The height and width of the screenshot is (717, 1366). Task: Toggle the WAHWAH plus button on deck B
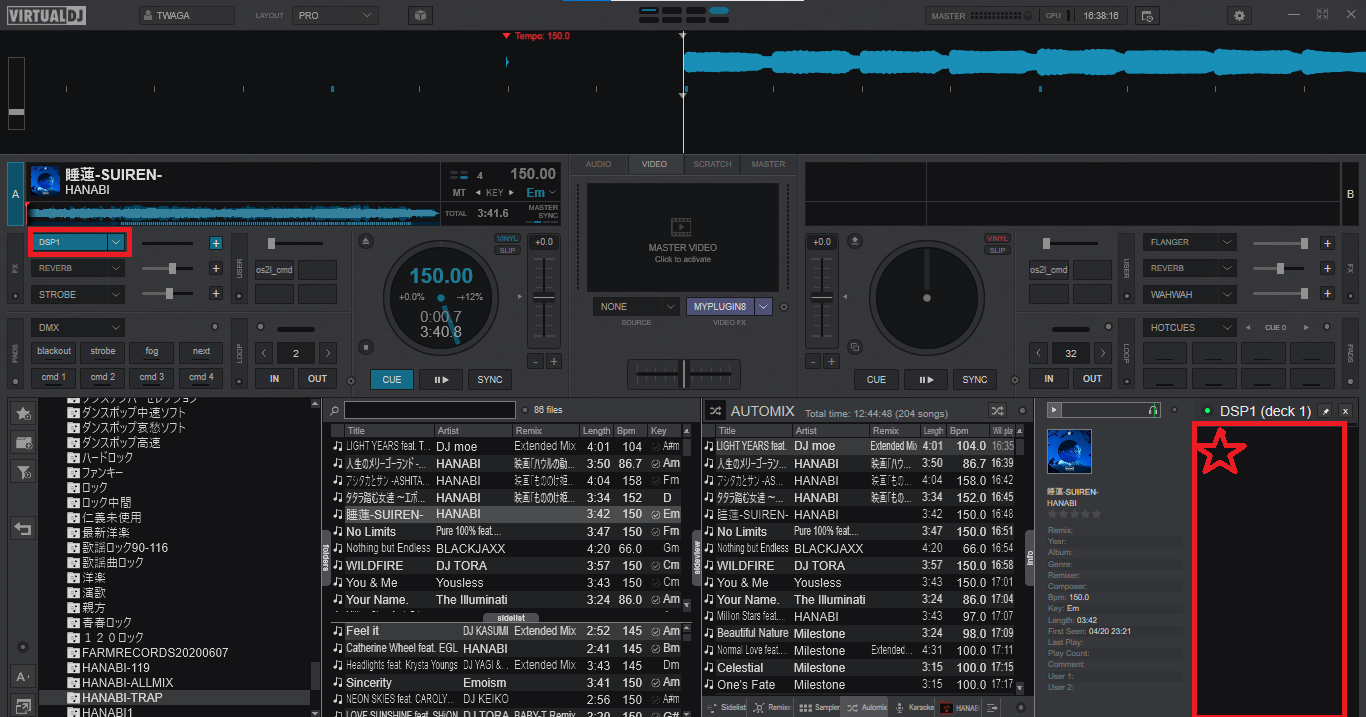[1327, 294]
